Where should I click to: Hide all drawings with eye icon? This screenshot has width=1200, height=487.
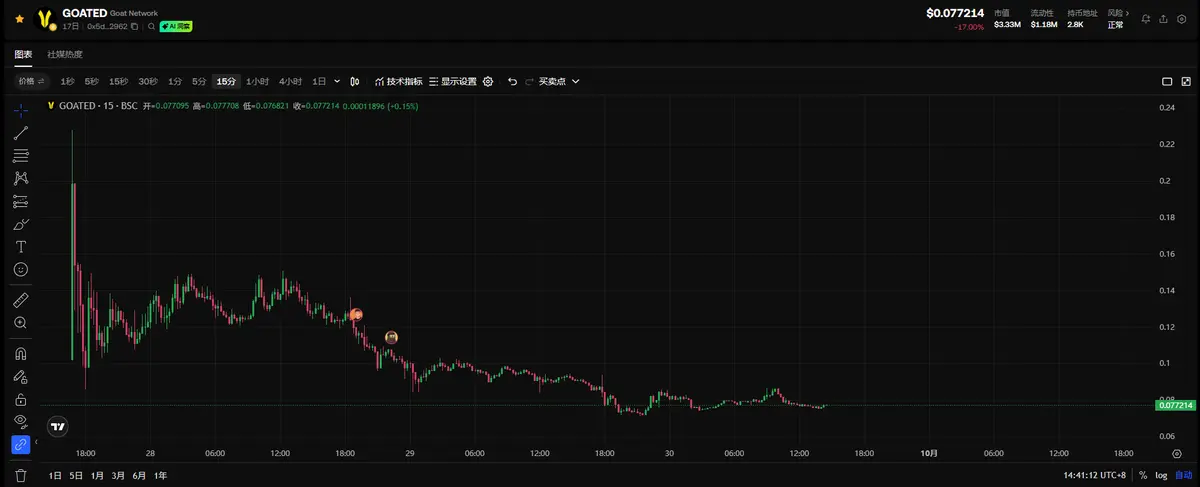(x=21, y=421)
